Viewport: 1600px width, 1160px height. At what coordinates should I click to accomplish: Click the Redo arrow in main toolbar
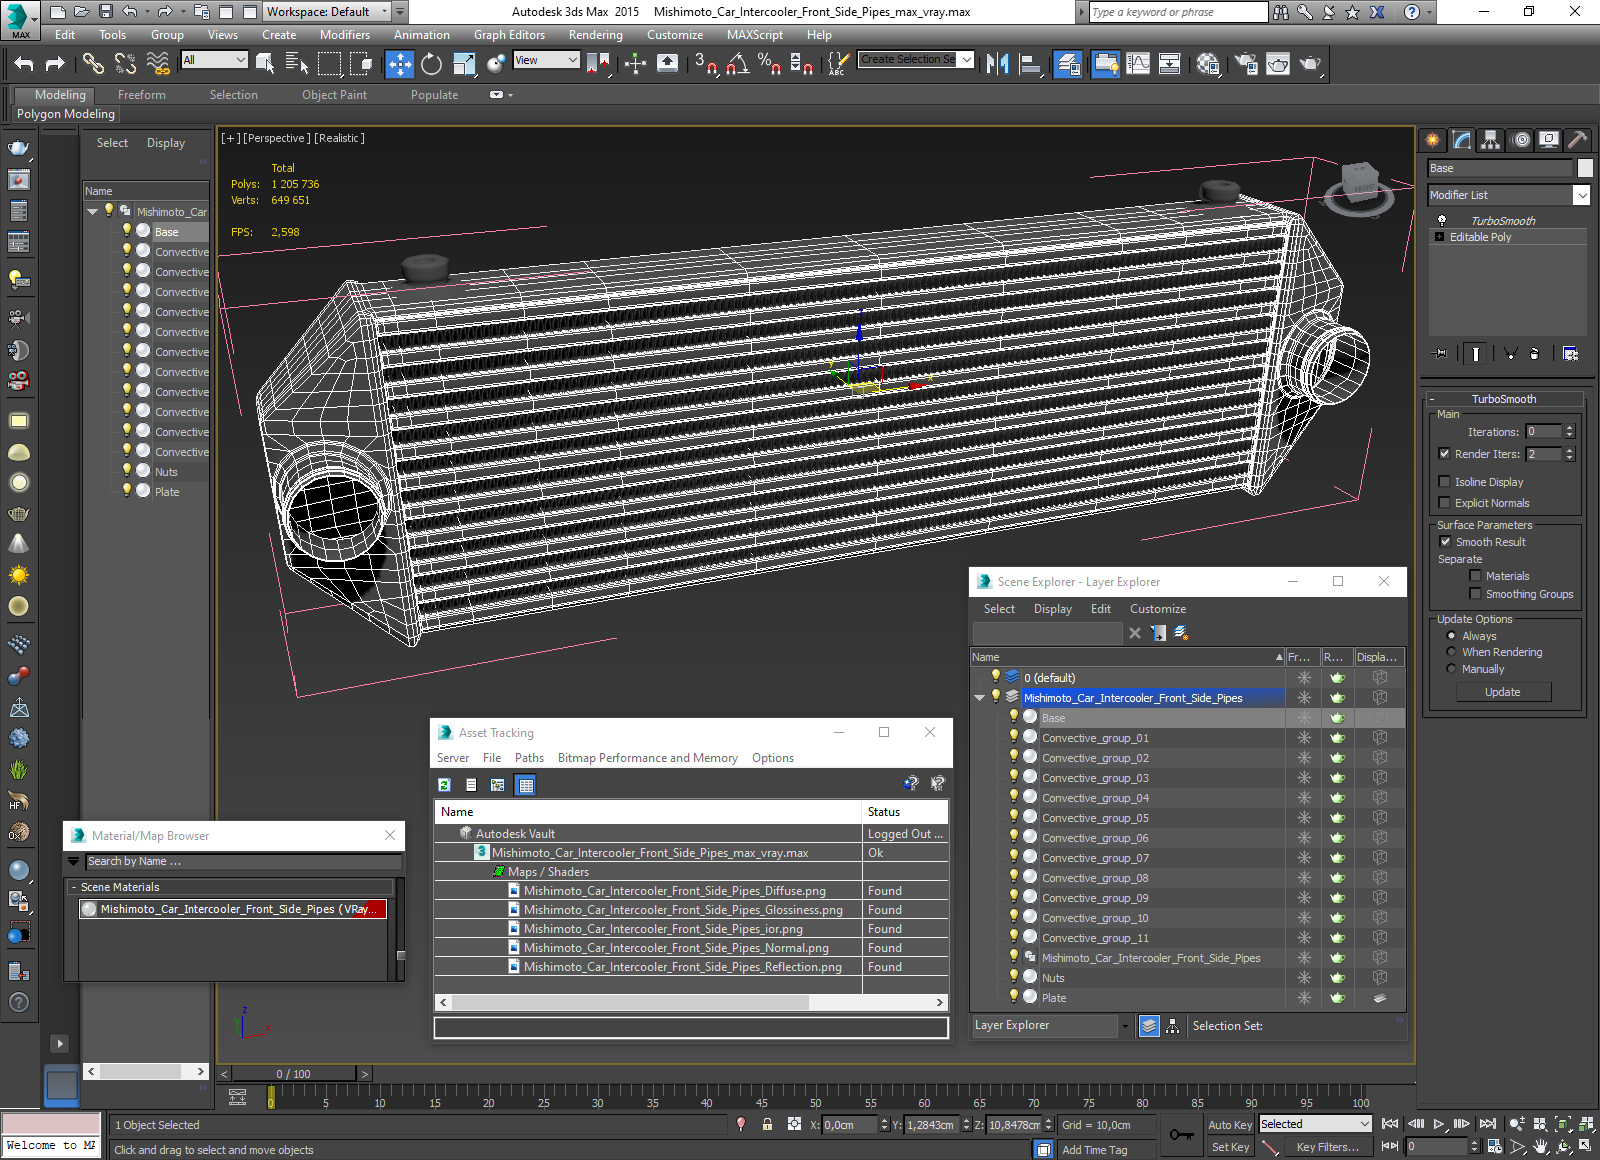point(55,64)
